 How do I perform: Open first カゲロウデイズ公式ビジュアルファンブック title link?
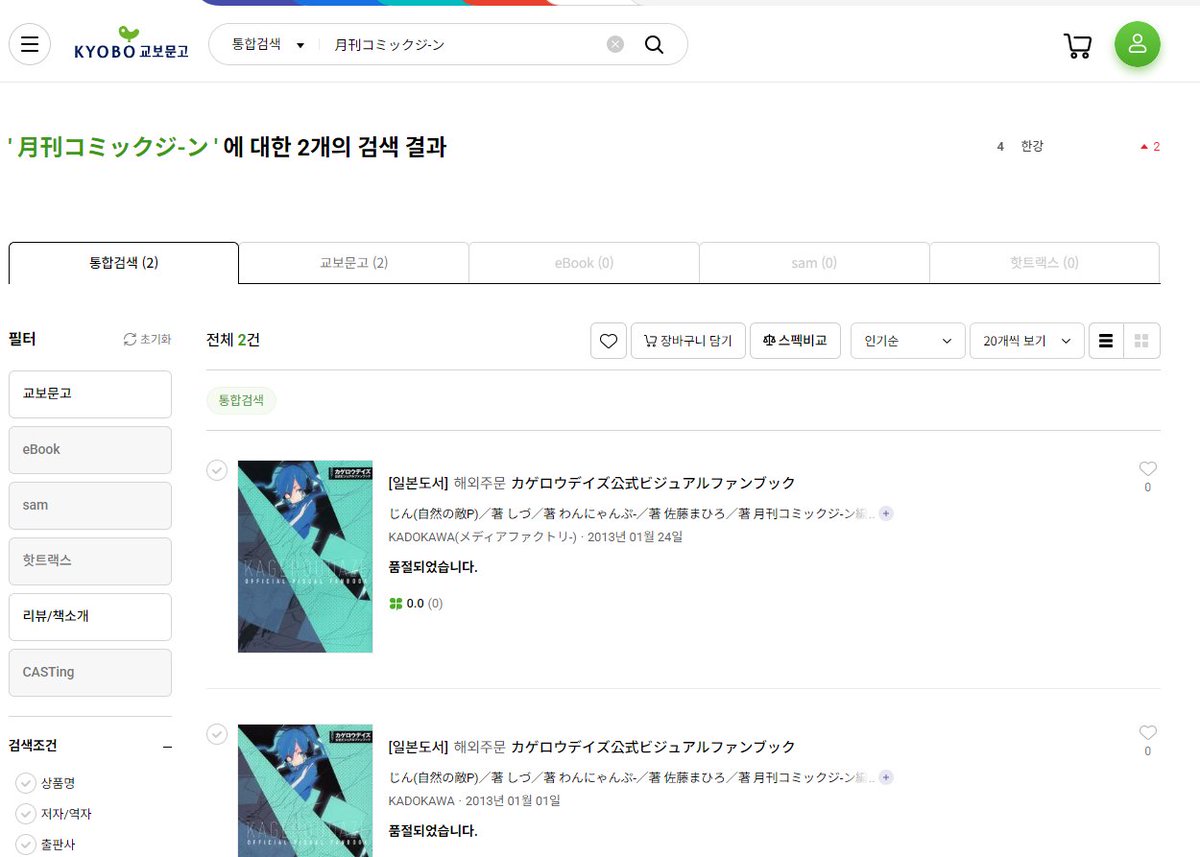click(x=653, y=483)
